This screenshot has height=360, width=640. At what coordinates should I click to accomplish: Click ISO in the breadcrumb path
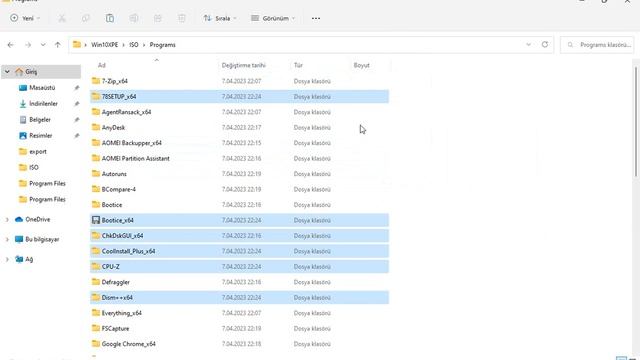point(134,45)
